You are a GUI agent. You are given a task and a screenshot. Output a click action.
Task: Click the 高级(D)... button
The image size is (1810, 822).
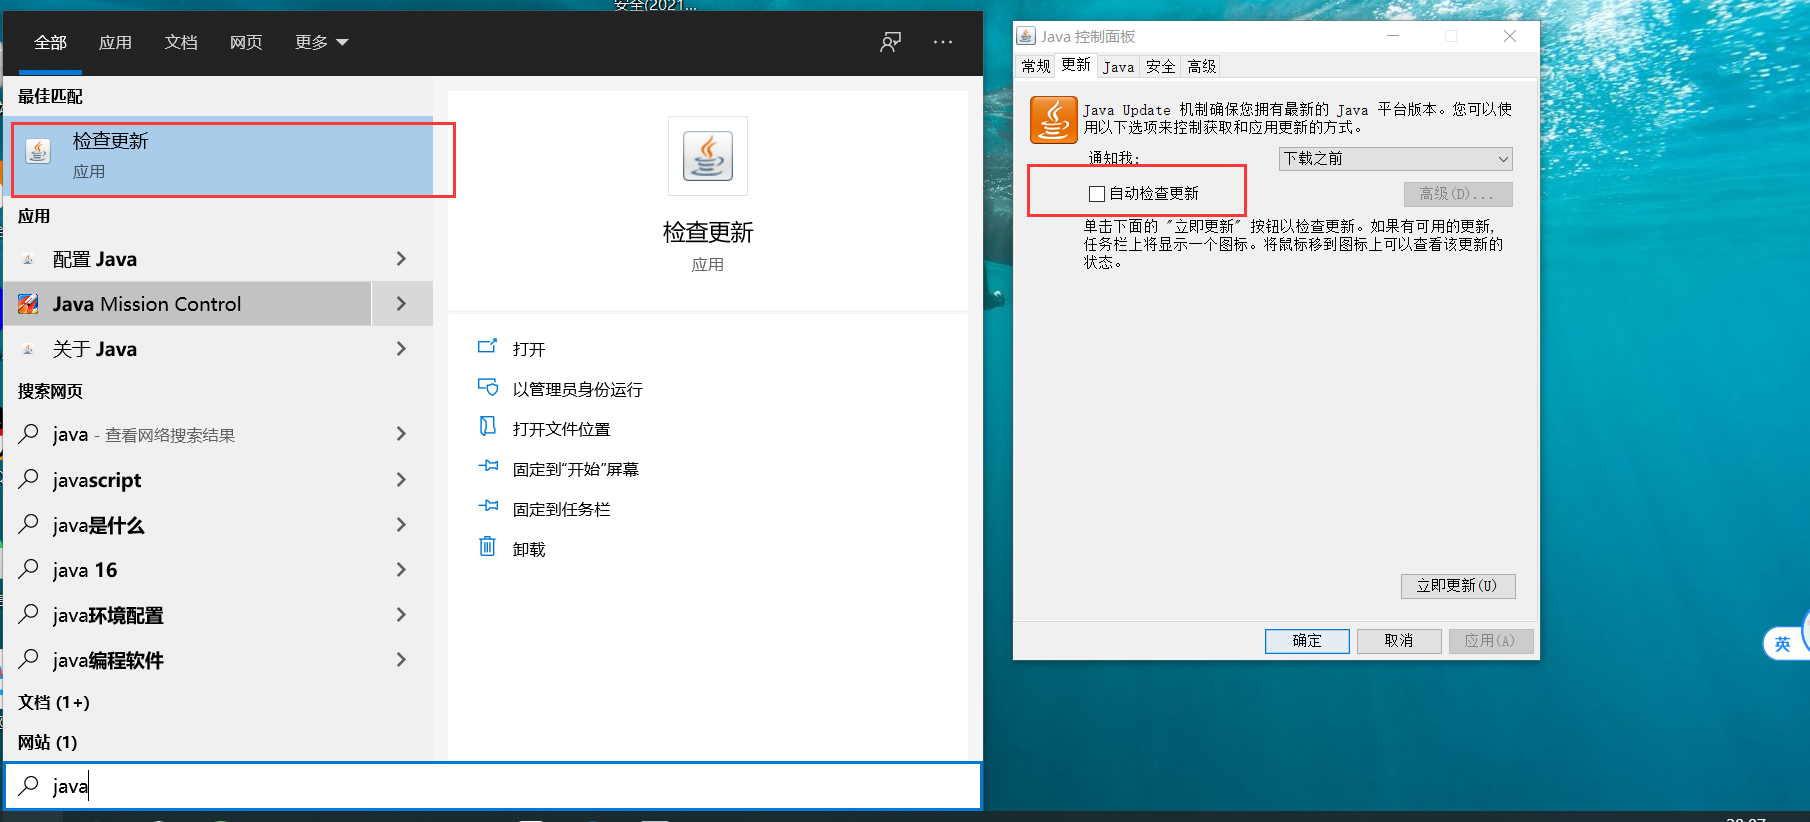click(1458, 194)
